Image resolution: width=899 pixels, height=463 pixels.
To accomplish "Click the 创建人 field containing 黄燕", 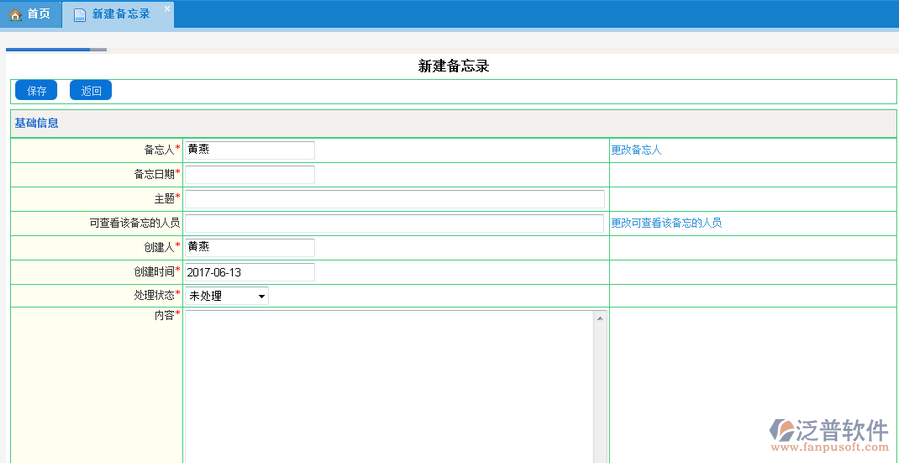I will (249, 247).
